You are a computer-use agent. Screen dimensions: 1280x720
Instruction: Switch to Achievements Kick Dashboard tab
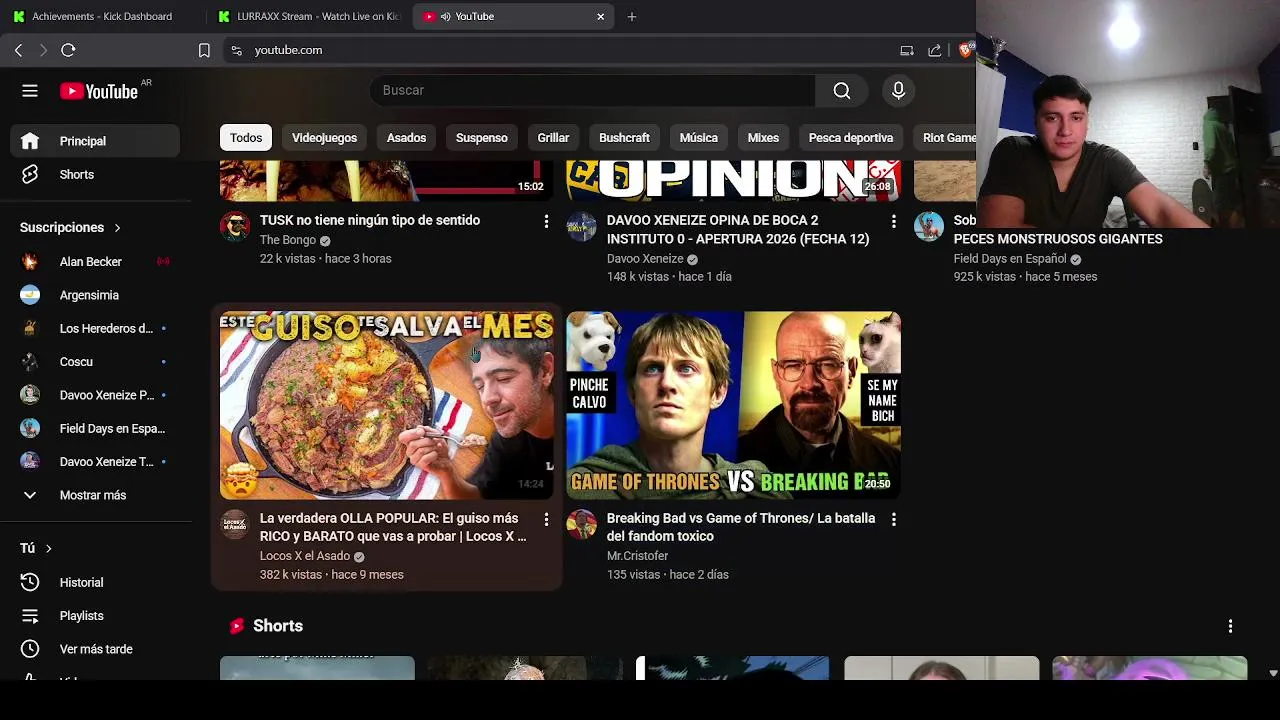point(100,16)
